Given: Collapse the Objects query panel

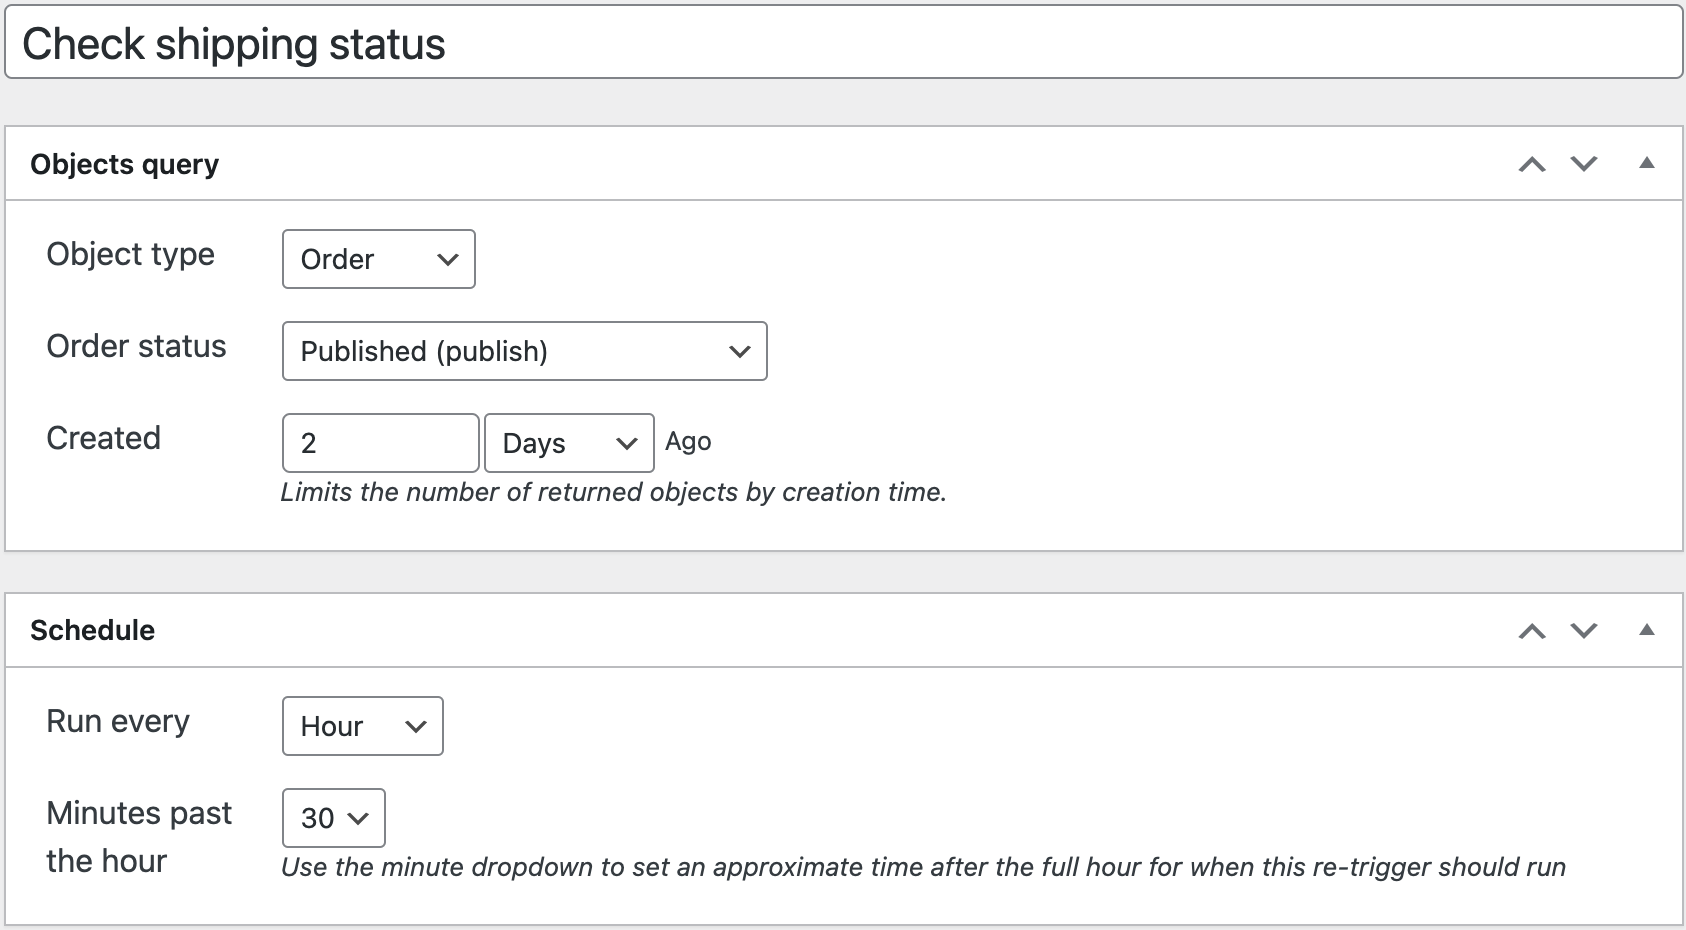Looking at the screenshot, I should [1647, 163].
